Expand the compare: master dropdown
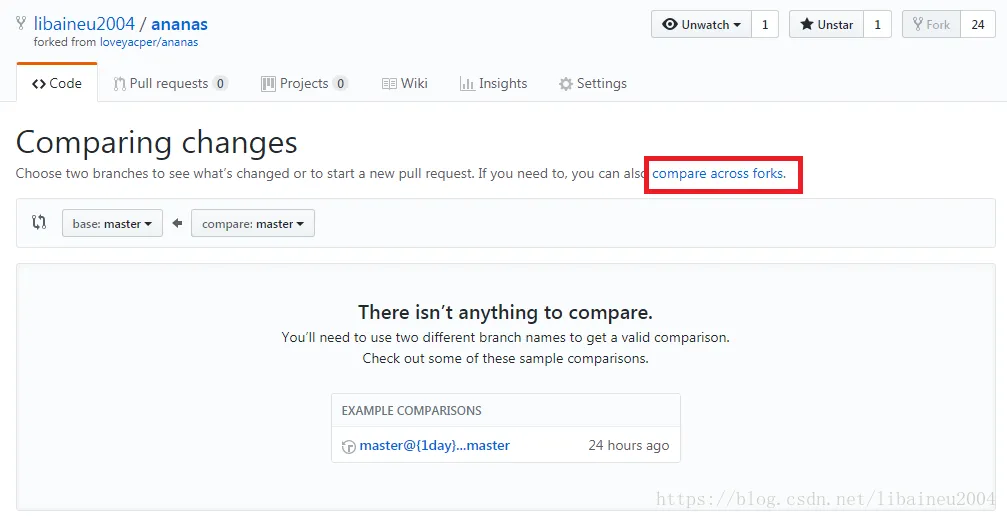The image size is (1007, 519). (253, 224)
